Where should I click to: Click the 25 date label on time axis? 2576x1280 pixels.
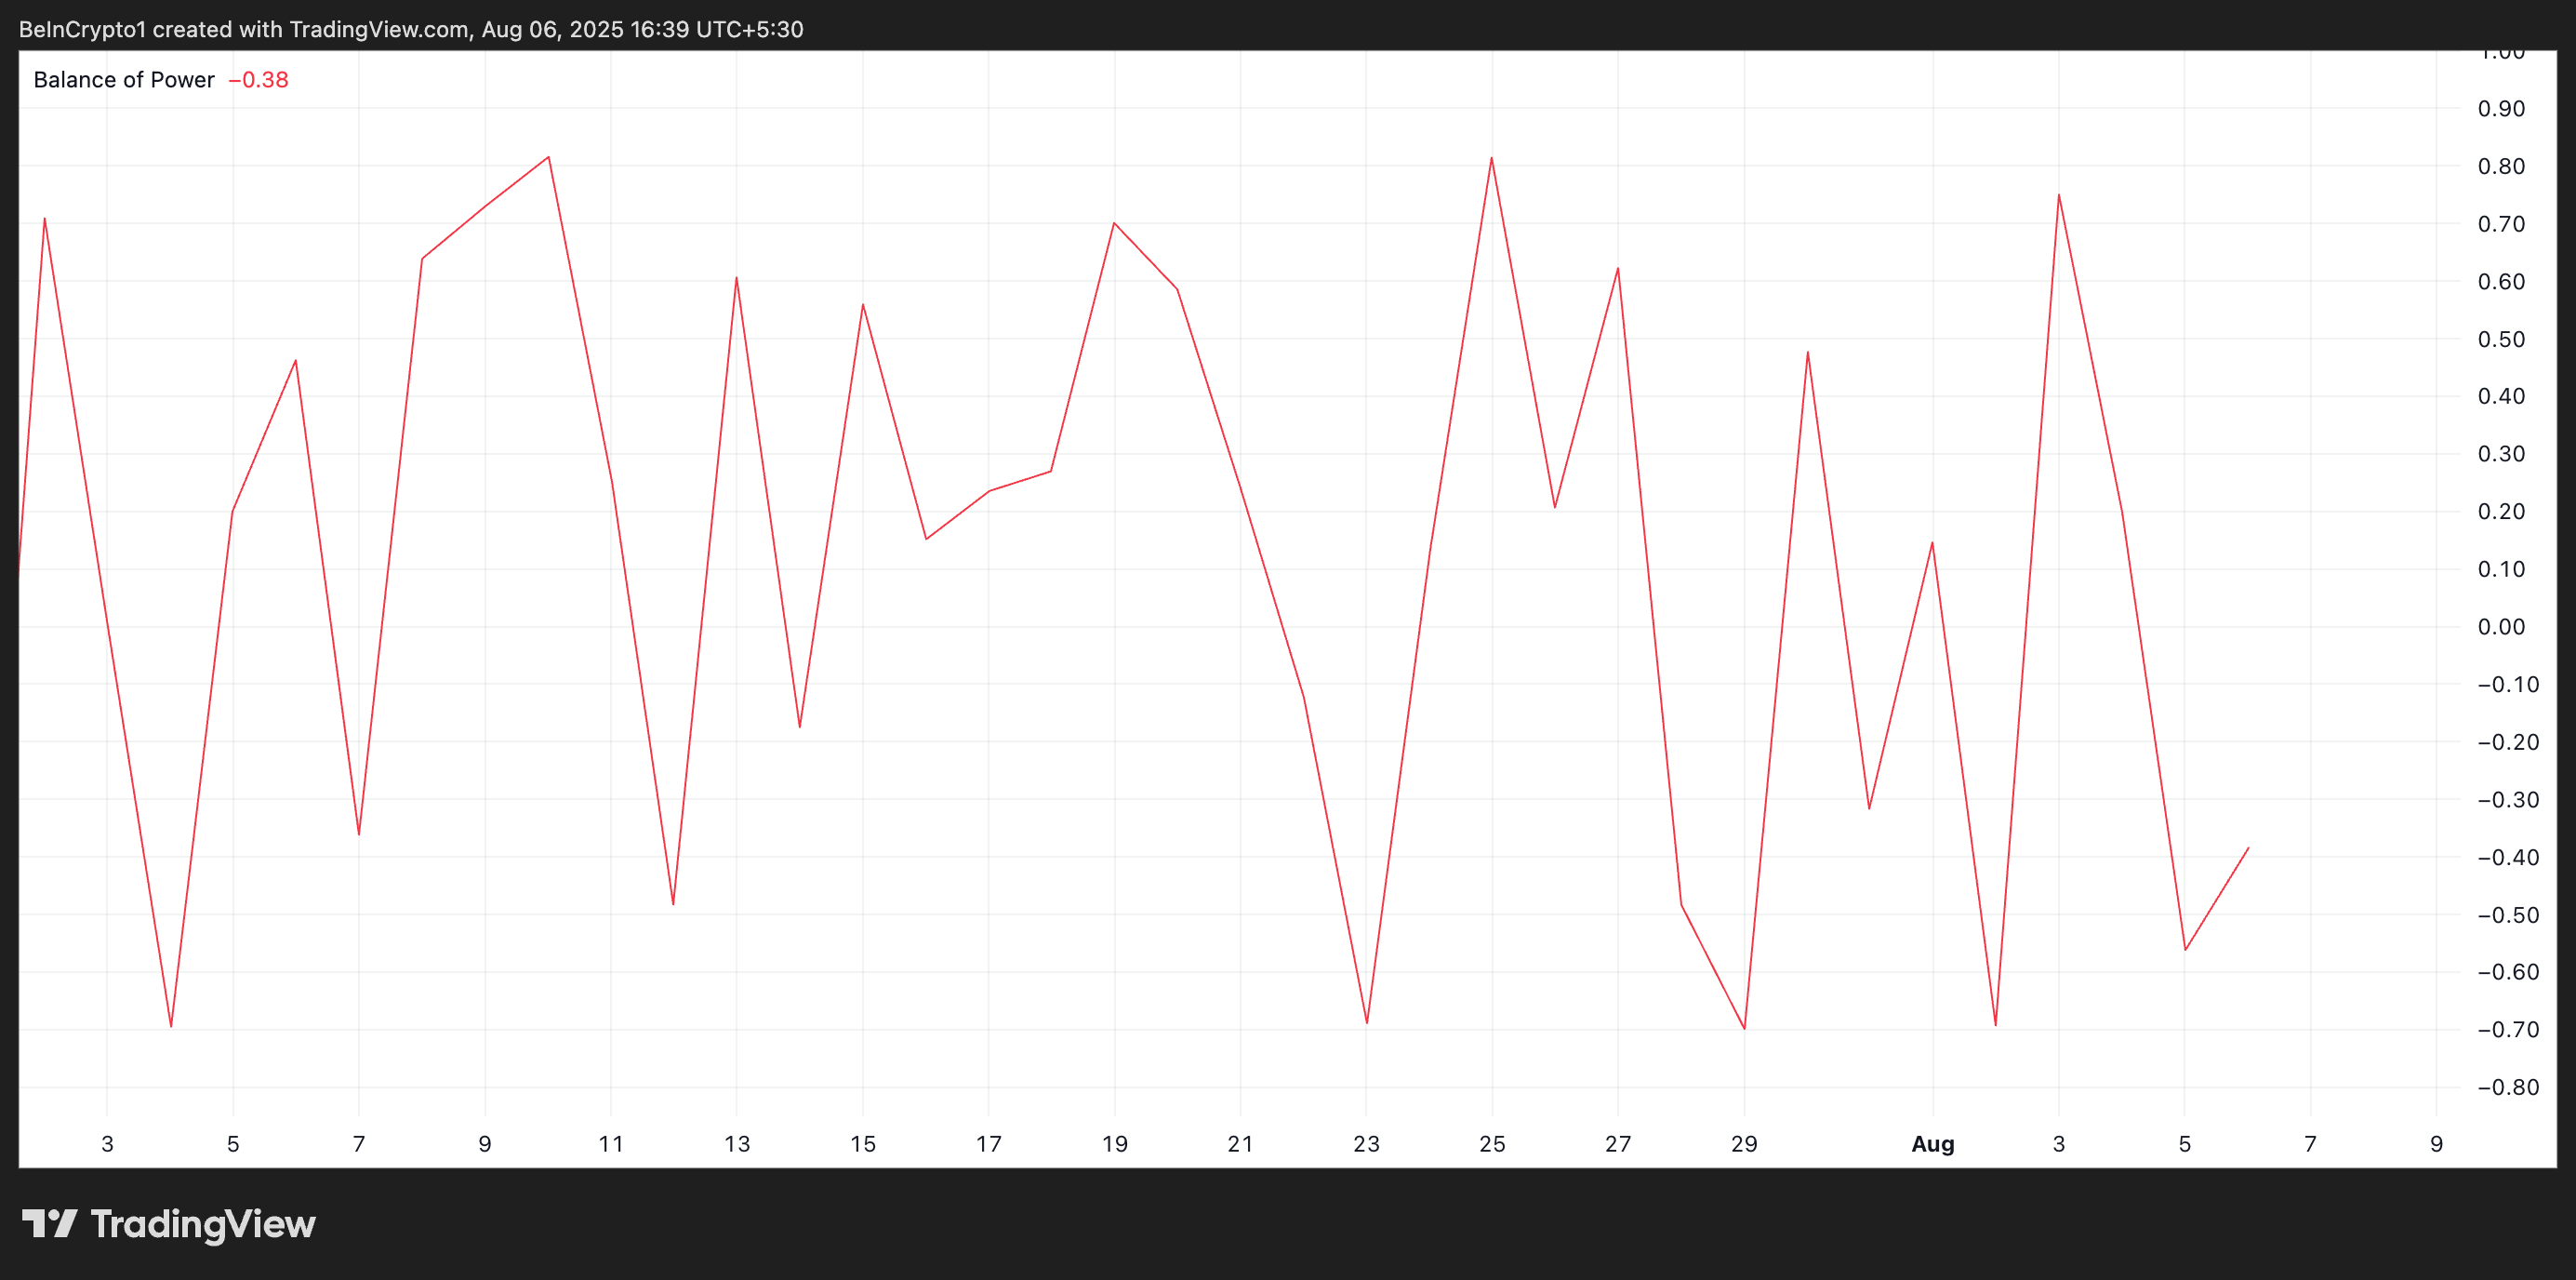click(x=1492, y=1144)
